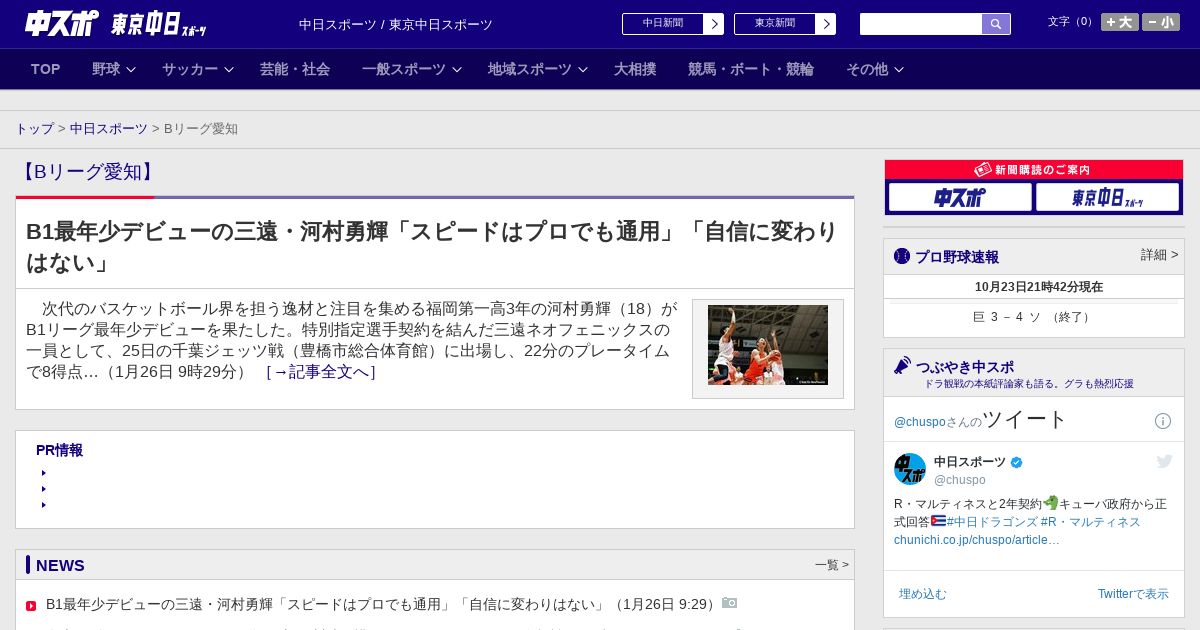Click the camera photo icon after the news item
Image resolution: width=1200 pixels, height=630 pixels.
tap(730, 603)
